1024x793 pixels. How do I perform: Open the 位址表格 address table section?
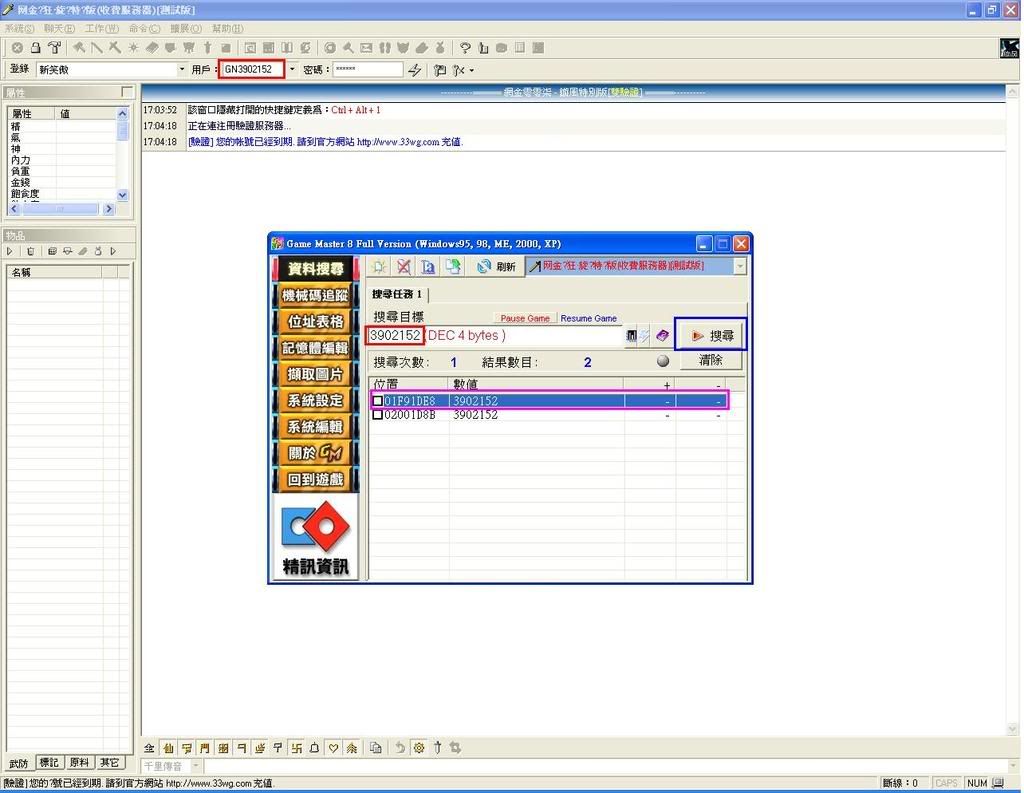click(x=315, y=321)
